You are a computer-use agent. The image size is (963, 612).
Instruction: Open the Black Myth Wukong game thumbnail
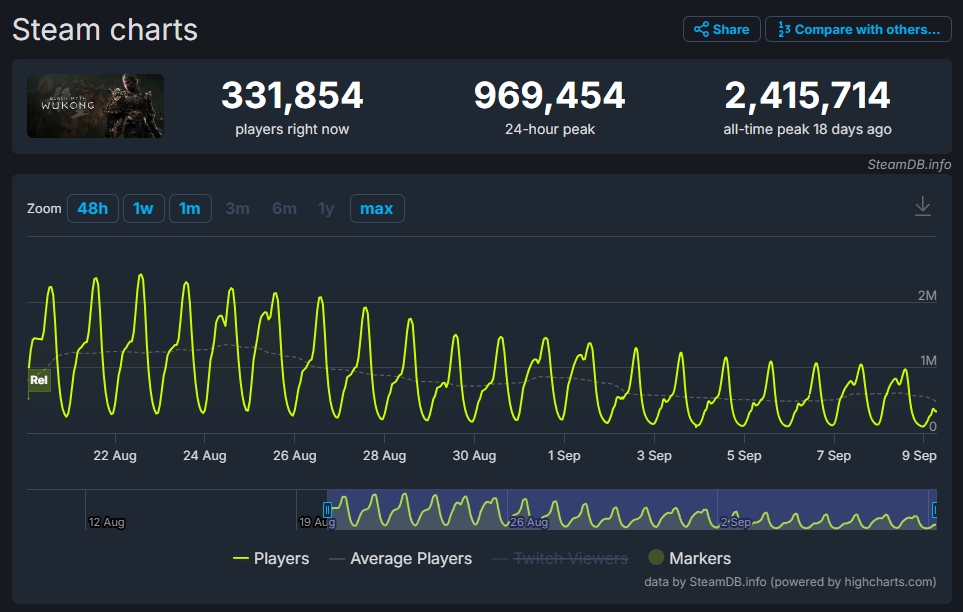pyautogui.click(x=95, y=106)
